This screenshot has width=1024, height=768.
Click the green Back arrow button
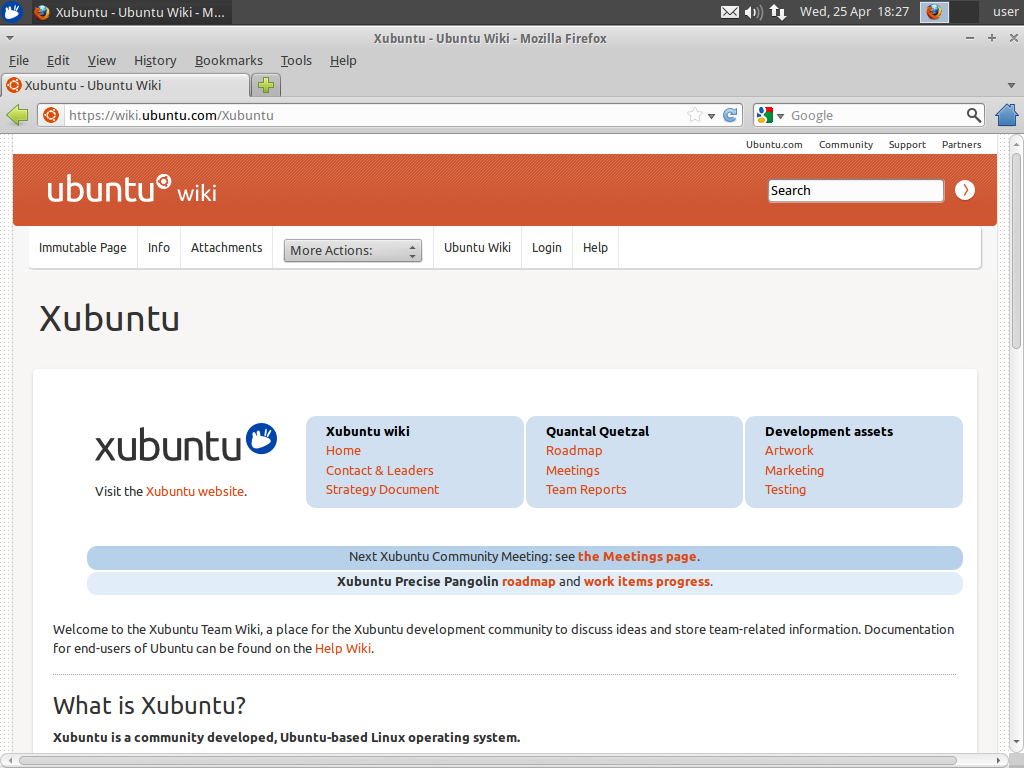tap(17, 115)
